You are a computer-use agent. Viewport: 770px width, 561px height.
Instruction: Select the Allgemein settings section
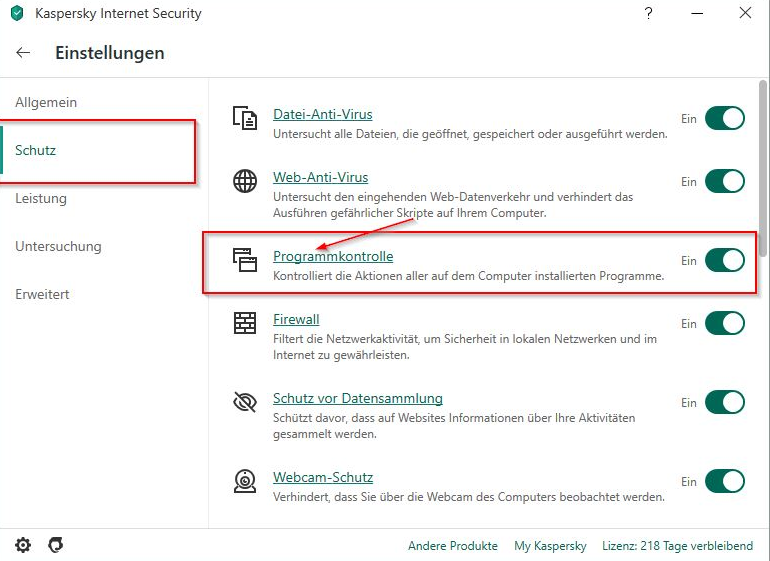click(x=46, y=102)
